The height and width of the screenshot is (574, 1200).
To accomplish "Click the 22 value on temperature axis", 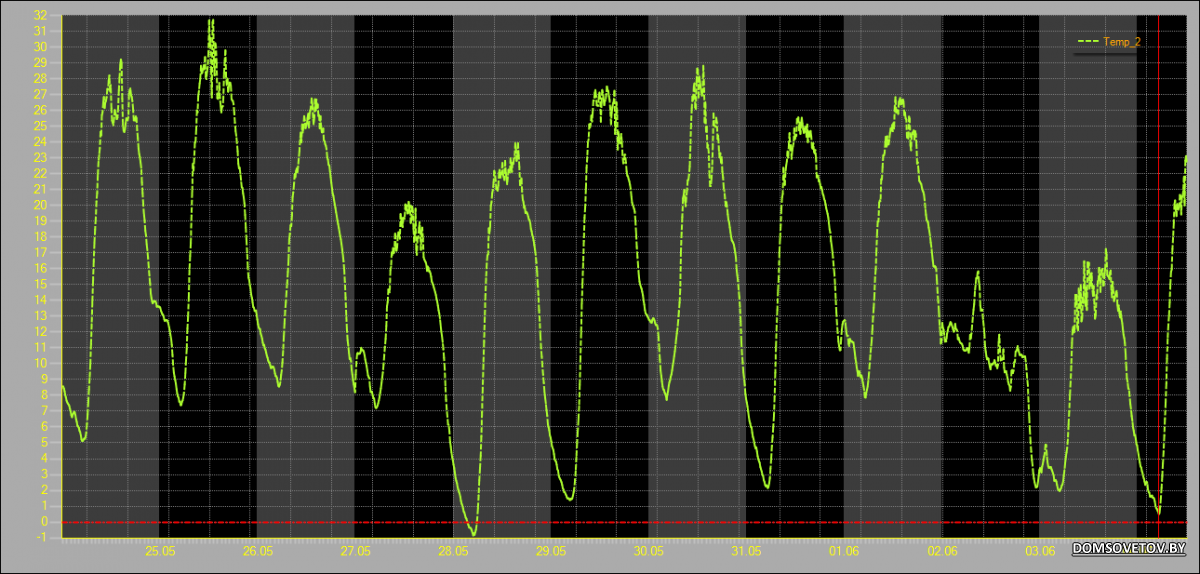I will point(40,174).
